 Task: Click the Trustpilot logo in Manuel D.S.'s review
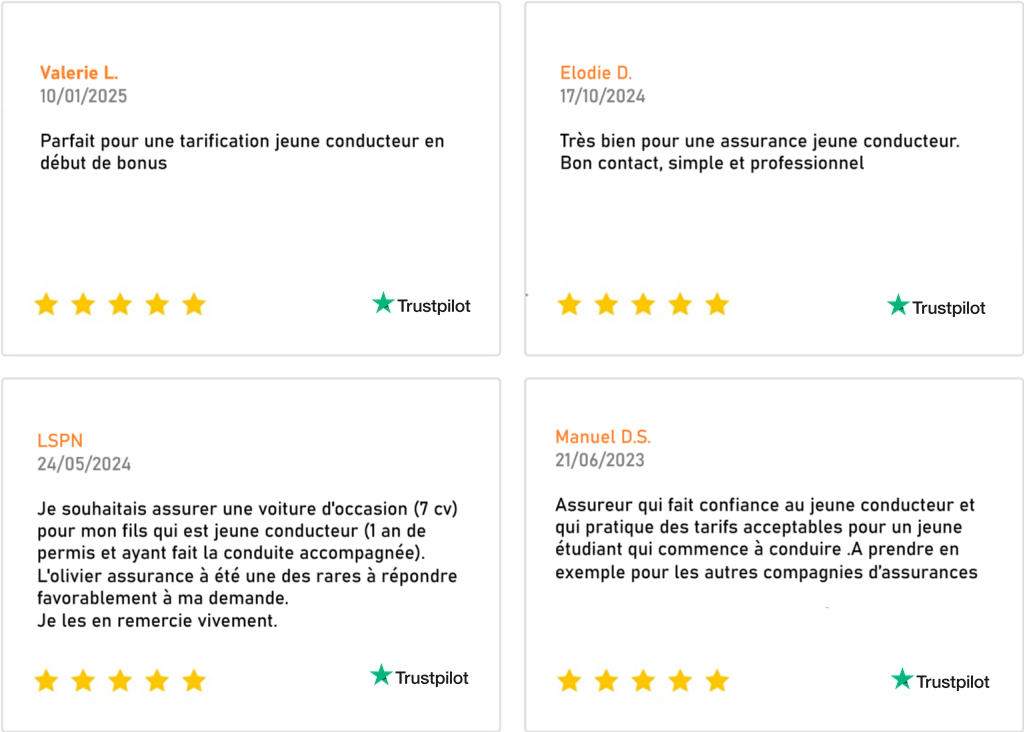tap(940, 681)
